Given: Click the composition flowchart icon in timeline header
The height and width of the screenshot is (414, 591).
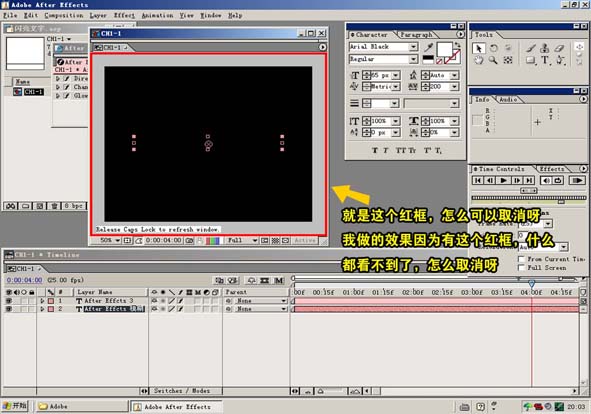Looking at the screenshot, I should (219, 280).
